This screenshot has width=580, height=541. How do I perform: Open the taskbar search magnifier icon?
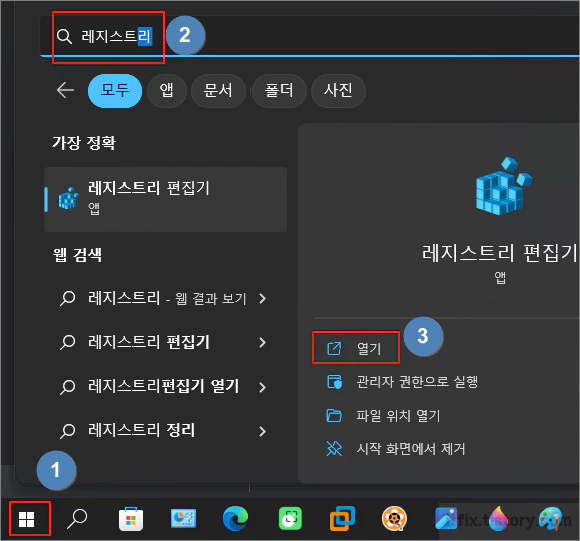point(77,518)
